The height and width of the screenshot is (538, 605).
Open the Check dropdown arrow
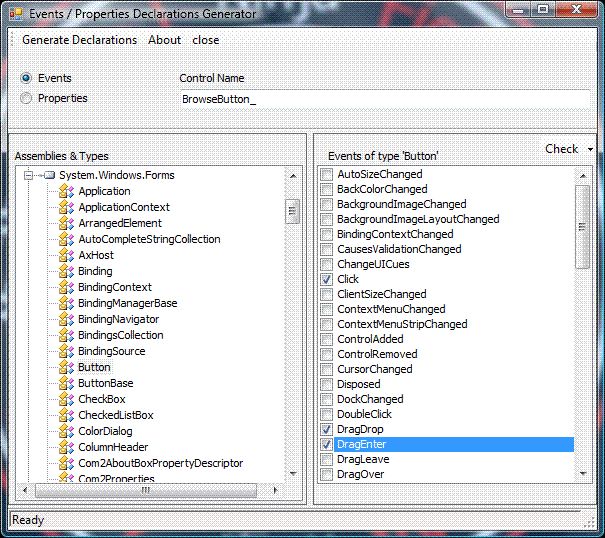click(590, 149)
